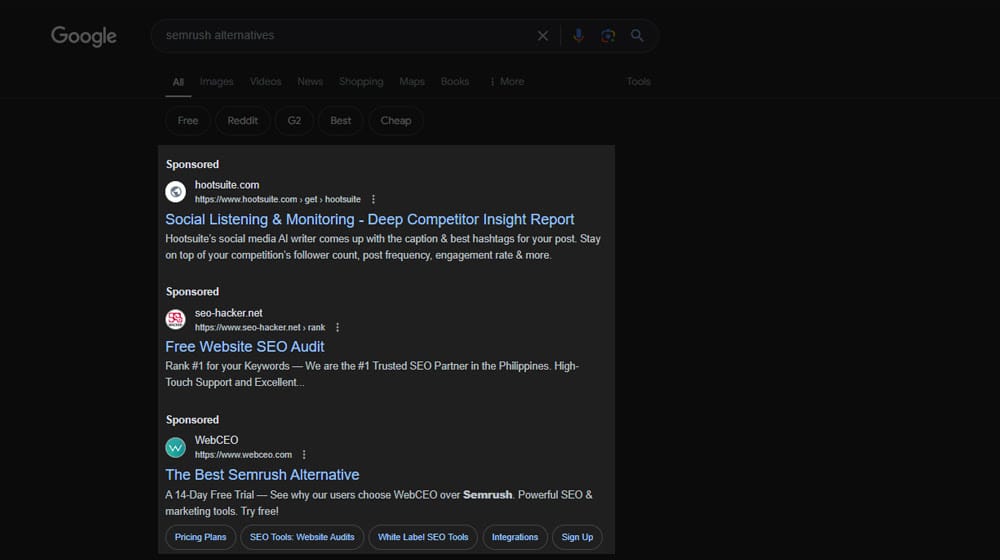Expand the More search categories menu
1000x560 pixels.
506,82
